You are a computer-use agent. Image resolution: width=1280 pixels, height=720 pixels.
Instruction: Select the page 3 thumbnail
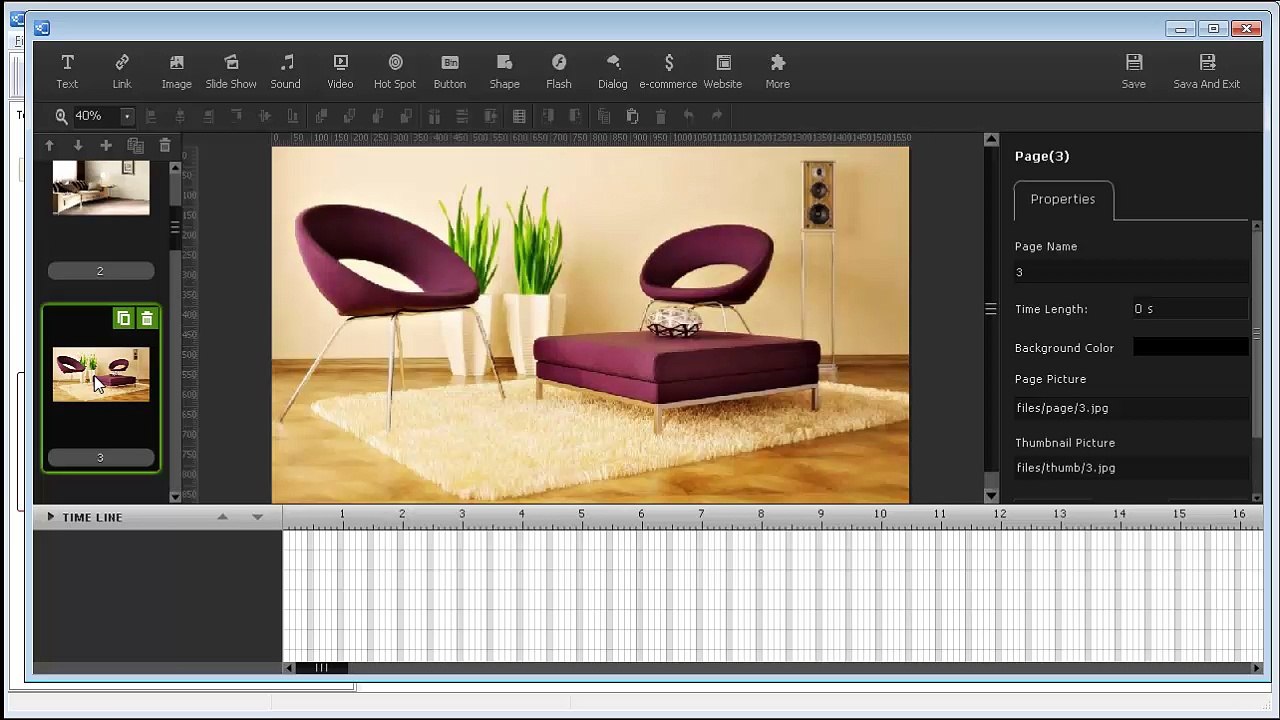(x=101, y=374)
